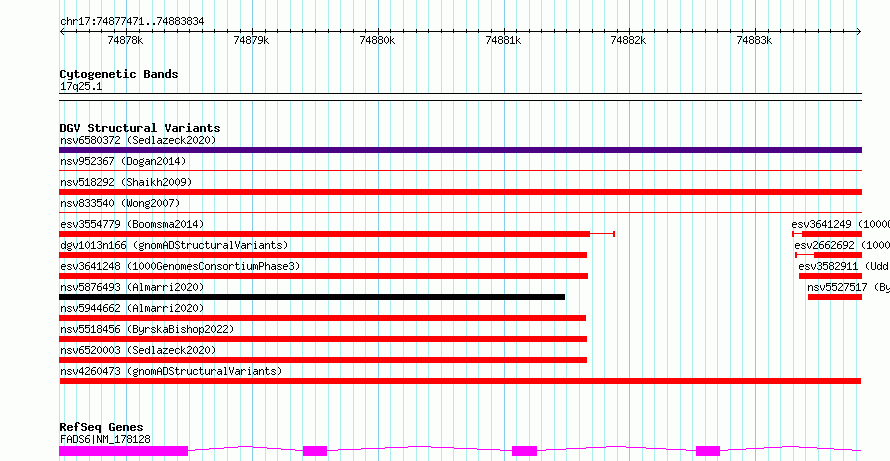Open the nsv952367 (Dogan2014) label
Image resolution: width=890 pixels, height=461 pixels.
[x=123, y=161]
